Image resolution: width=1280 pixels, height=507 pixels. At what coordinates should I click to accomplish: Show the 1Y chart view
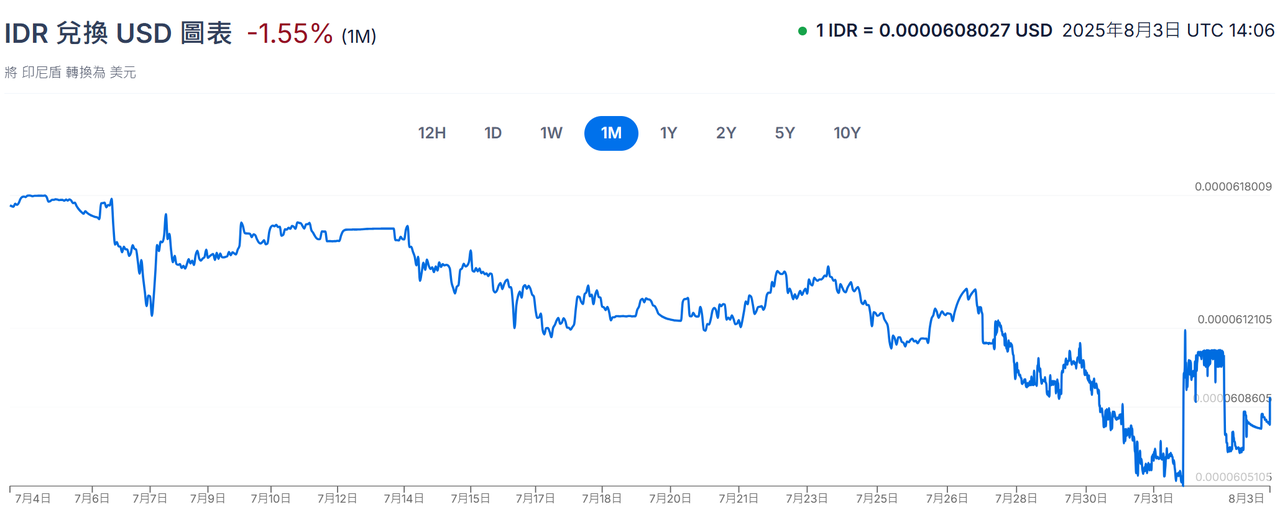pyautogui.click(x=668, y=133)
